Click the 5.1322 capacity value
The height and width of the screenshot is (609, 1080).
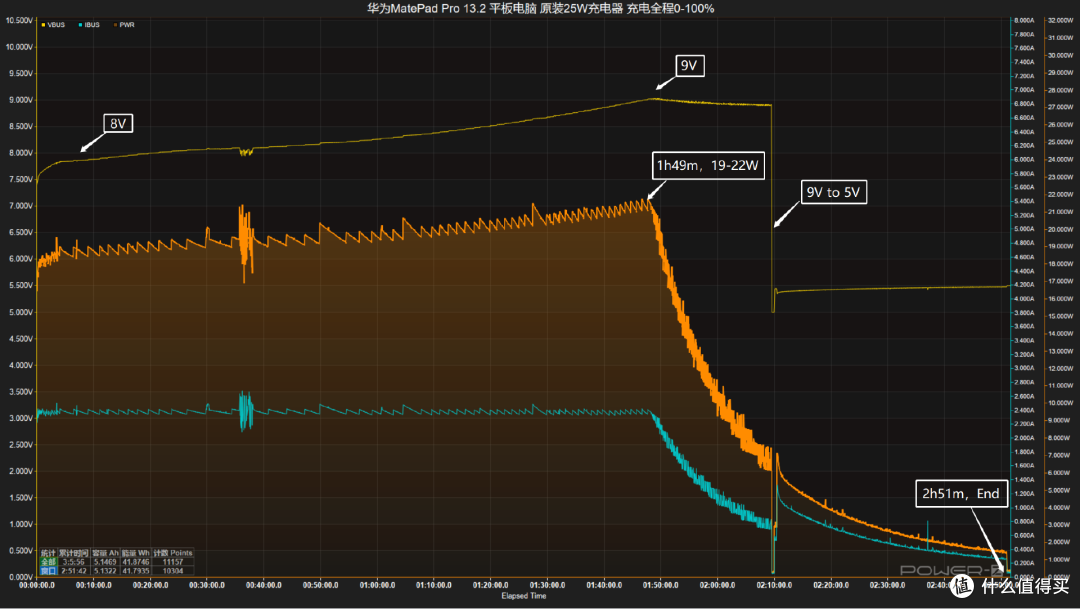pyautogui.click(x=105, y=570)
